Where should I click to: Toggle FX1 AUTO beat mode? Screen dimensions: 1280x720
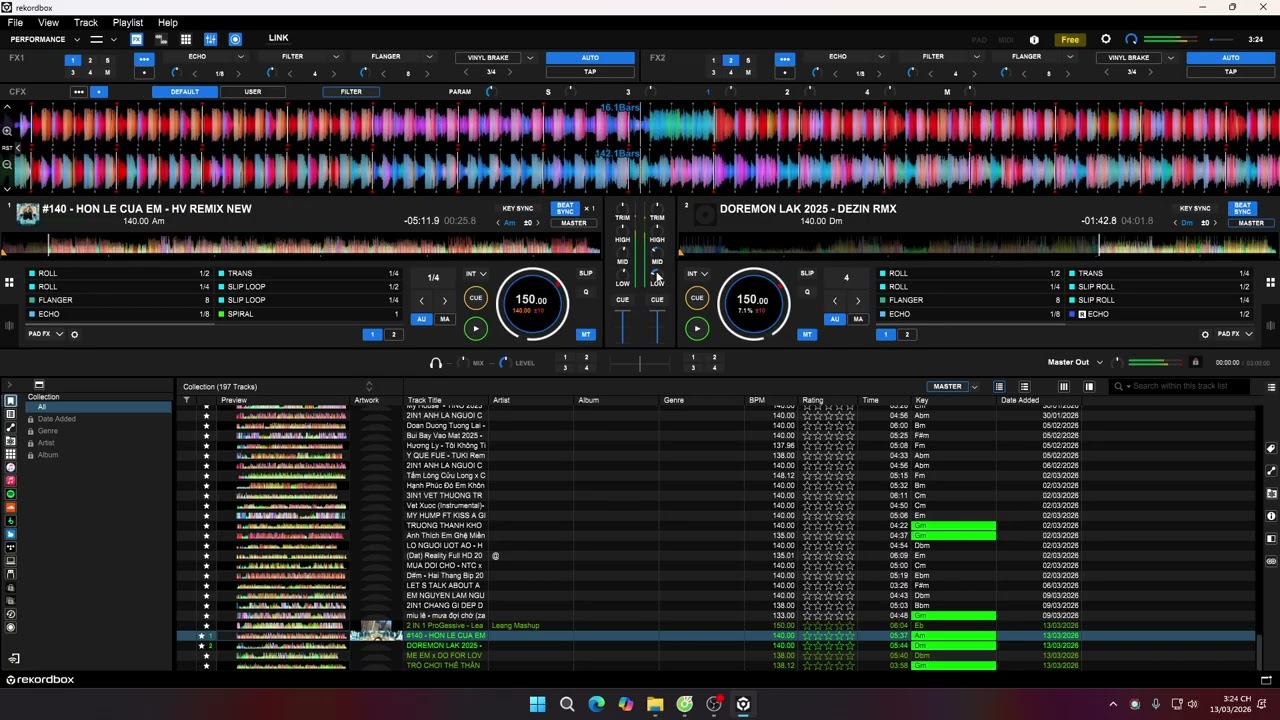[x=590, y=58]
